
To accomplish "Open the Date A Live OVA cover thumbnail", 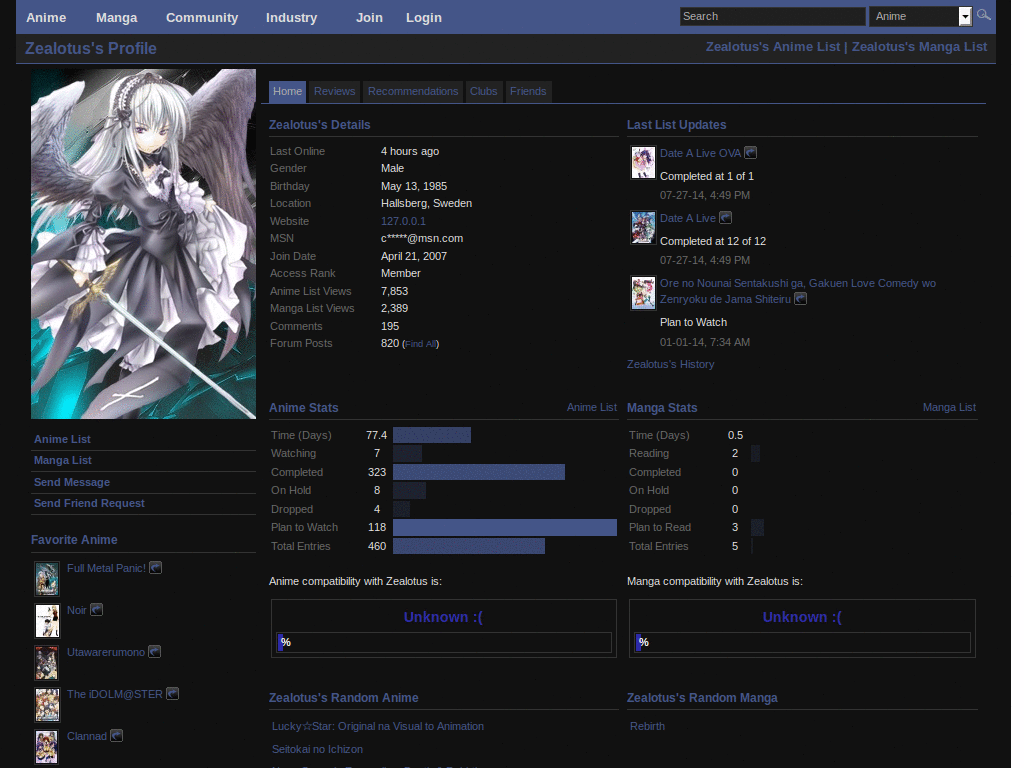I will pos(643,163).
